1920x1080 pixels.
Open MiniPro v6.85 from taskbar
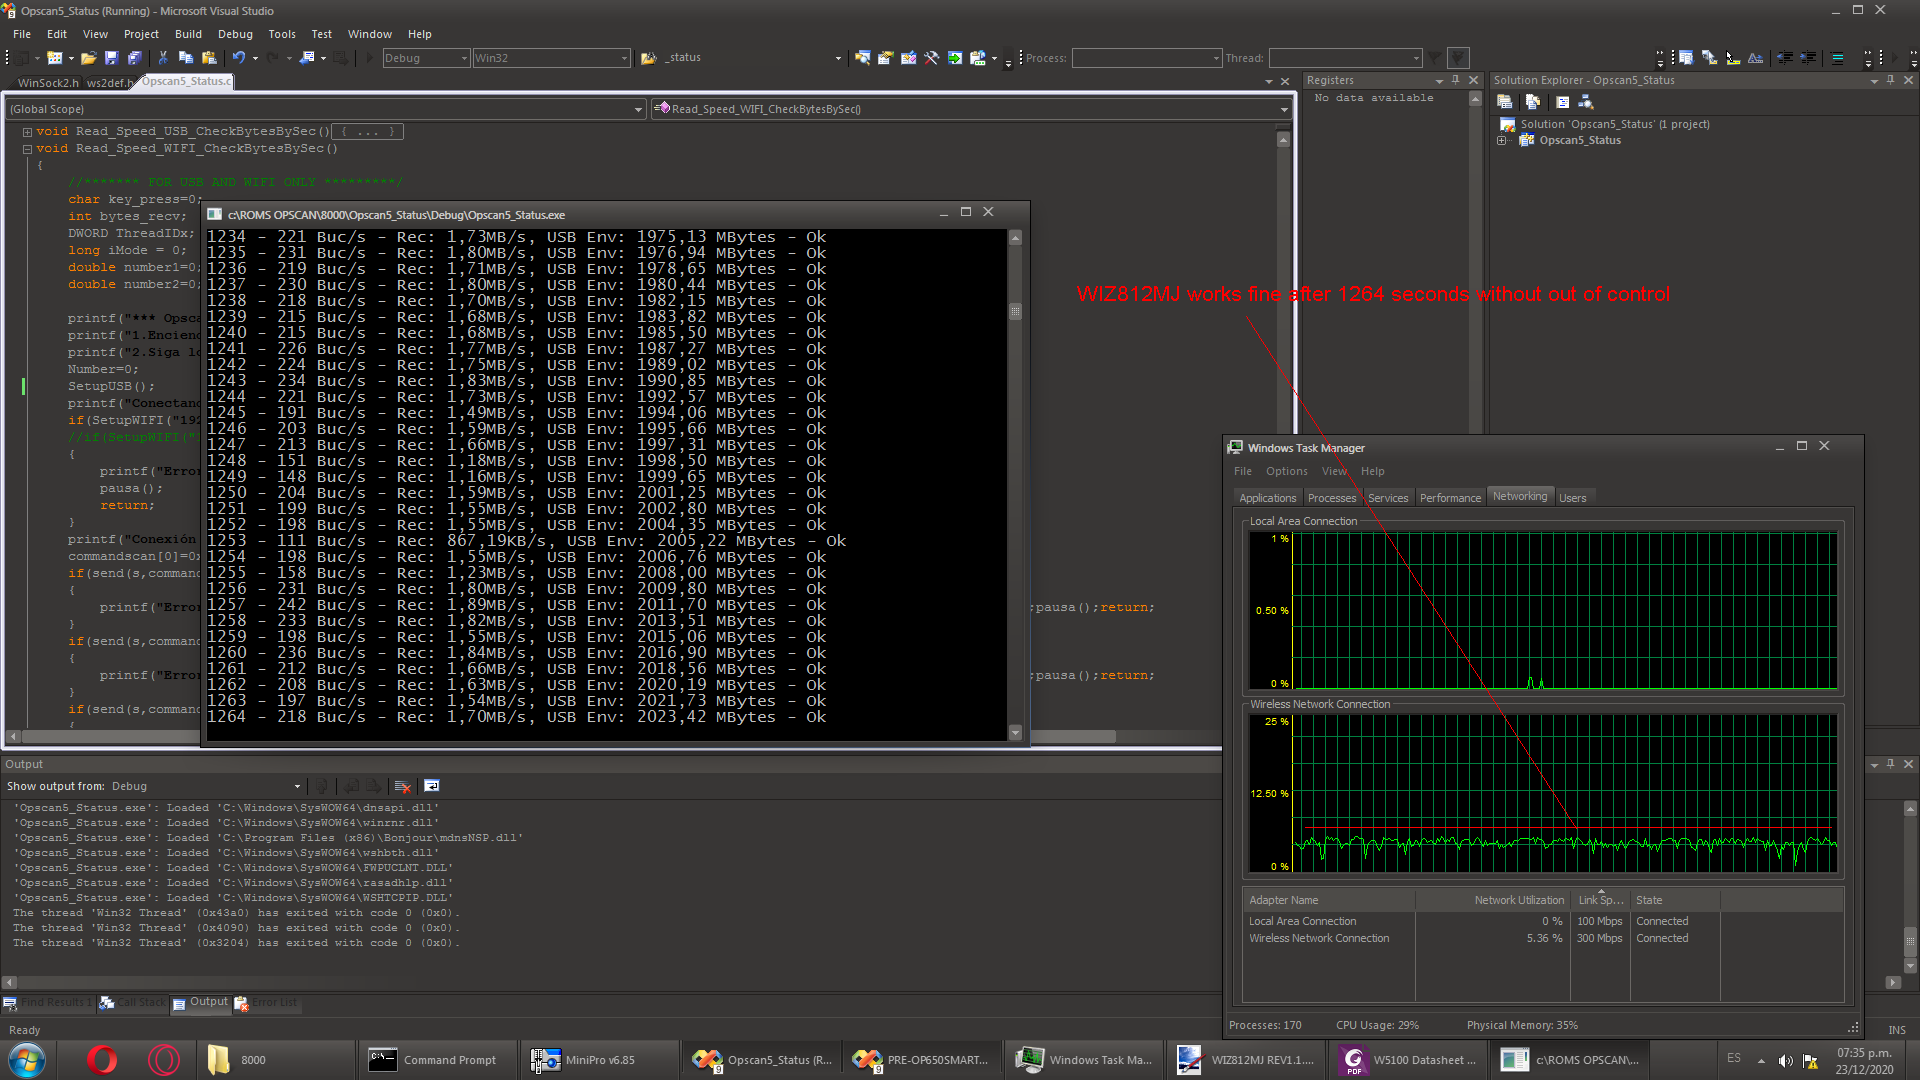click(x=599, y=1060)
